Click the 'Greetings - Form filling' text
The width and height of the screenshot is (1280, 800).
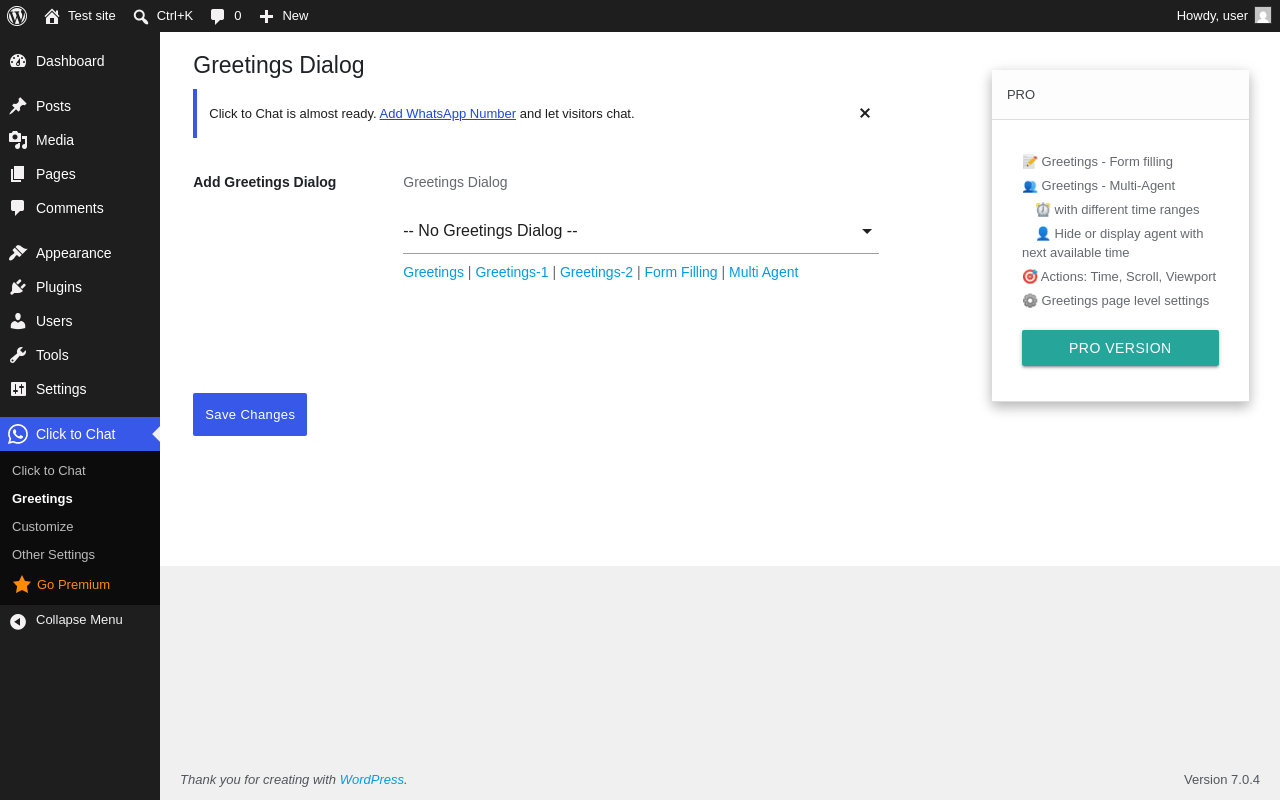[x=1107, y=161]
